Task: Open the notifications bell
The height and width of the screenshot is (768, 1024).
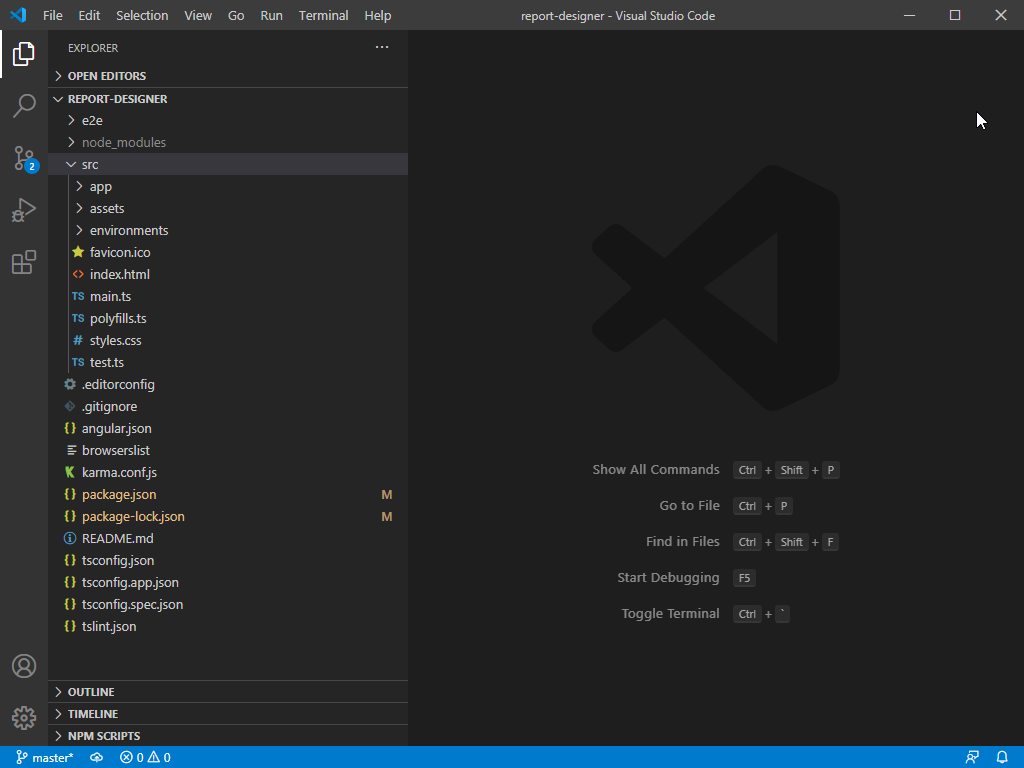Action: pyautogui.click(x=1002, y=758)
